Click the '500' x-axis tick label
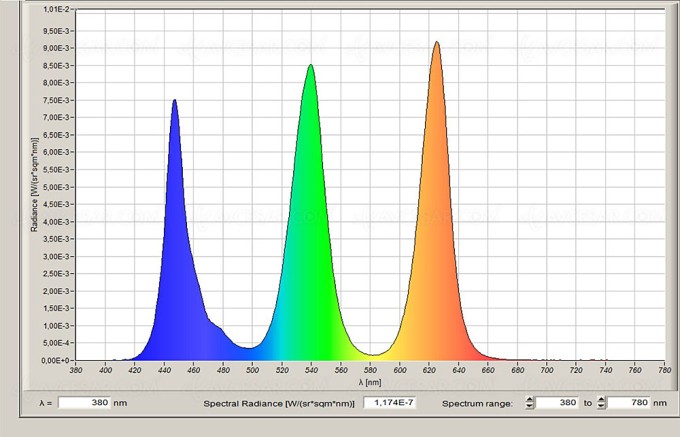The width and height of the screenshot is (680, 437). tap(252, 370)
